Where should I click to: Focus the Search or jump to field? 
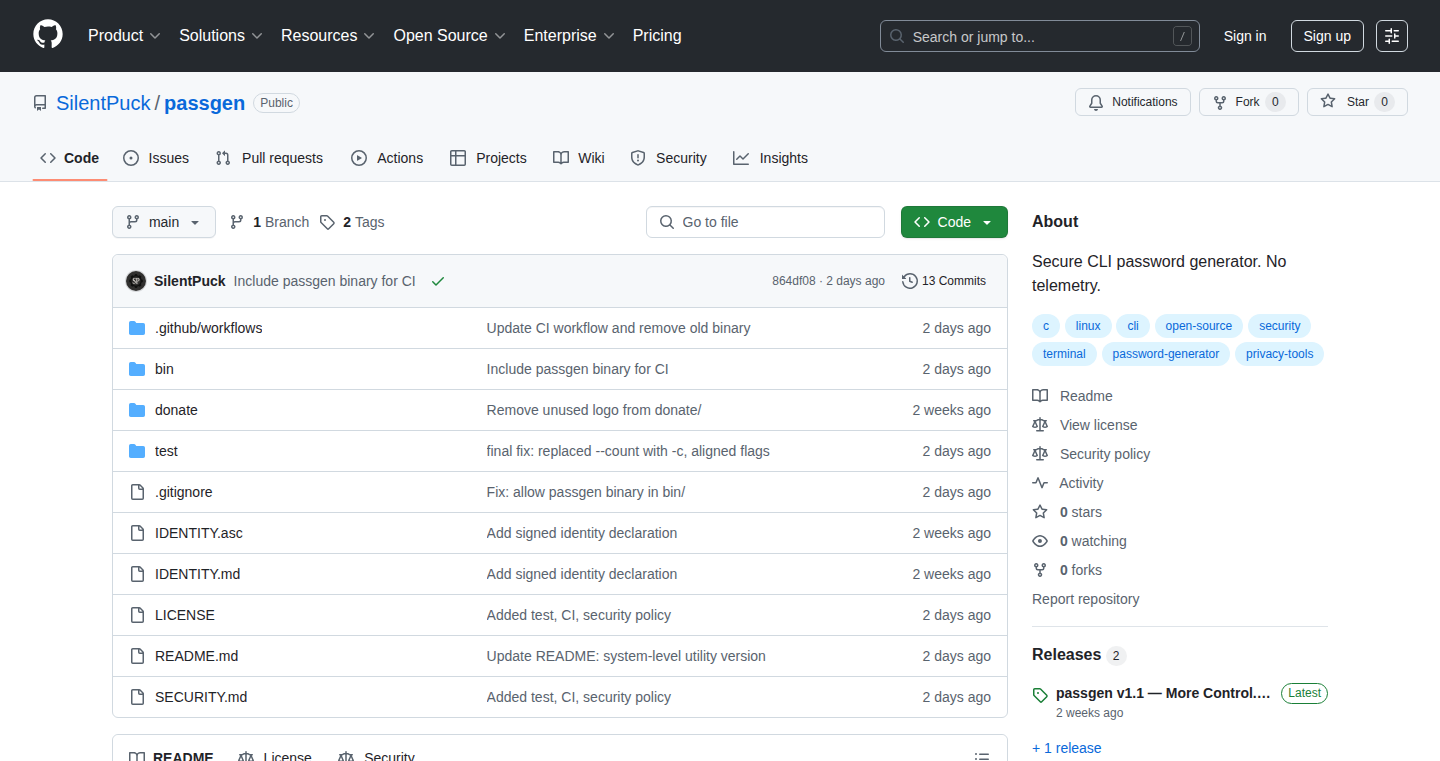tap(1040, 36)
